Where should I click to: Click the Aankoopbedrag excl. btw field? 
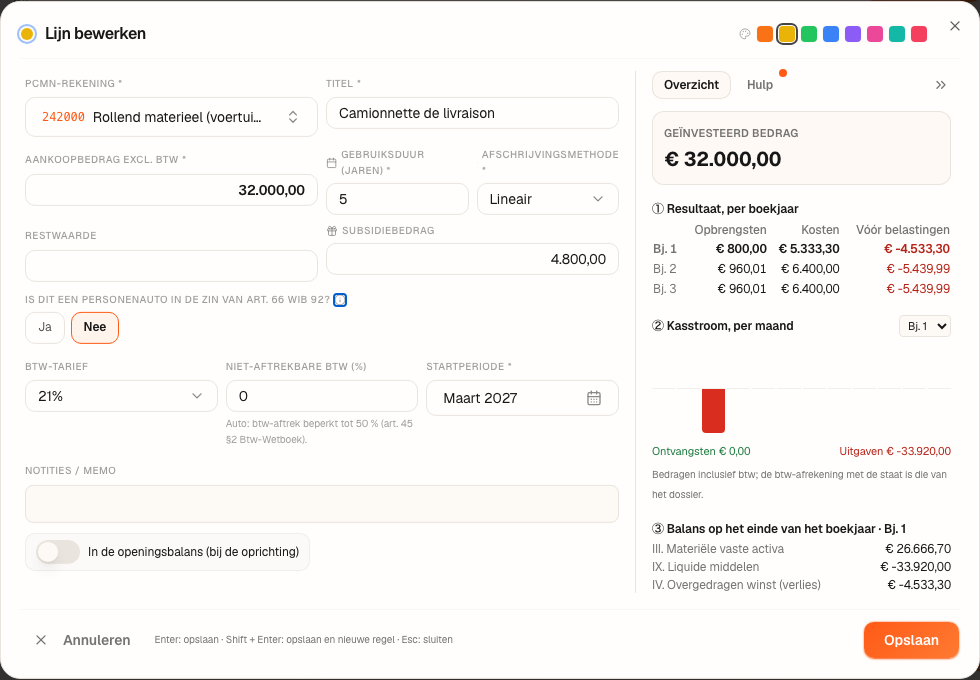tap(171, 190)
